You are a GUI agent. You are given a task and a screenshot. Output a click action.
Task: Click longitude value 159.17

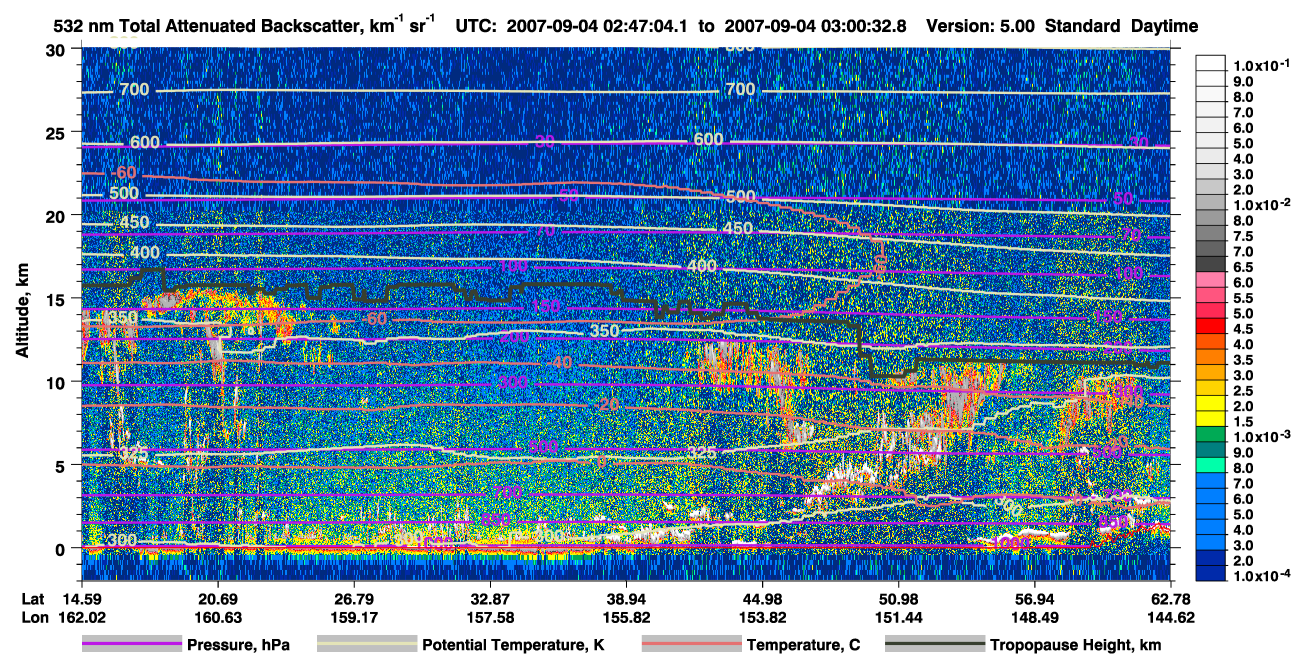coord(353,617)
